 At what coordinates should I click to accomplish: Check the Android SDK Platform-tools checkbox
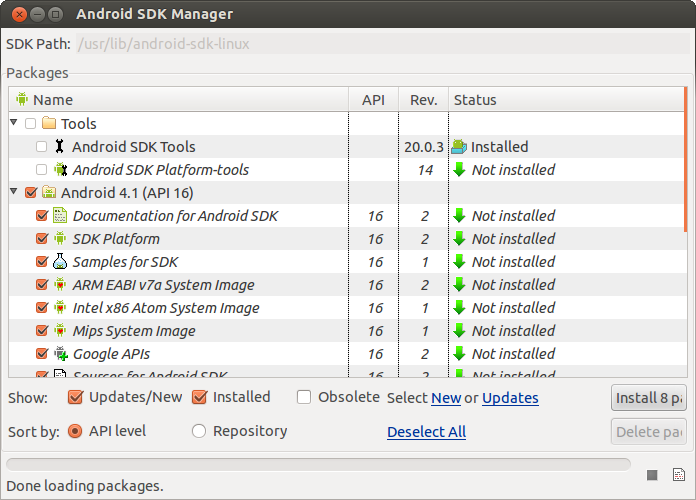click(x=41, y=170)
